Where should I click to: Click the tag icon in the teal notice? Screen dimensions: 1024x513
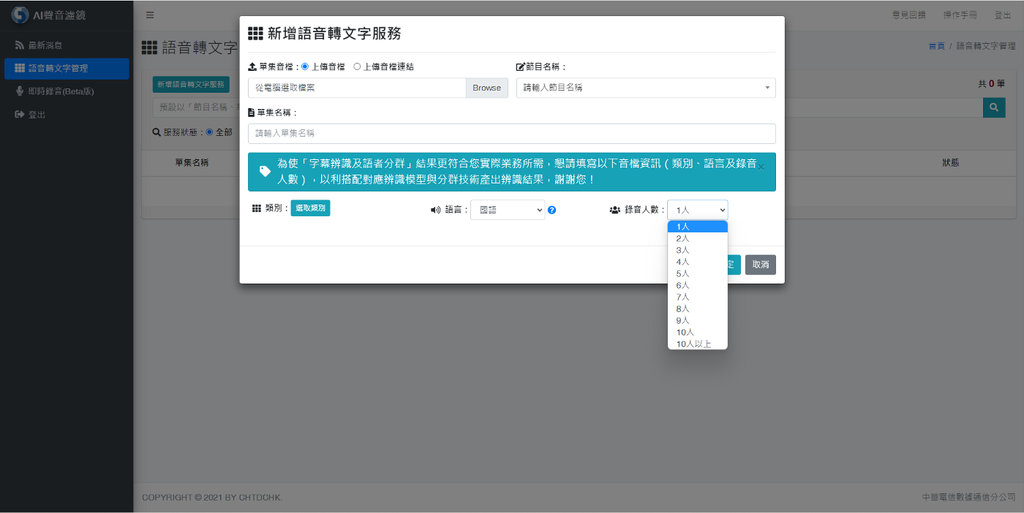[x=265, y=171]
